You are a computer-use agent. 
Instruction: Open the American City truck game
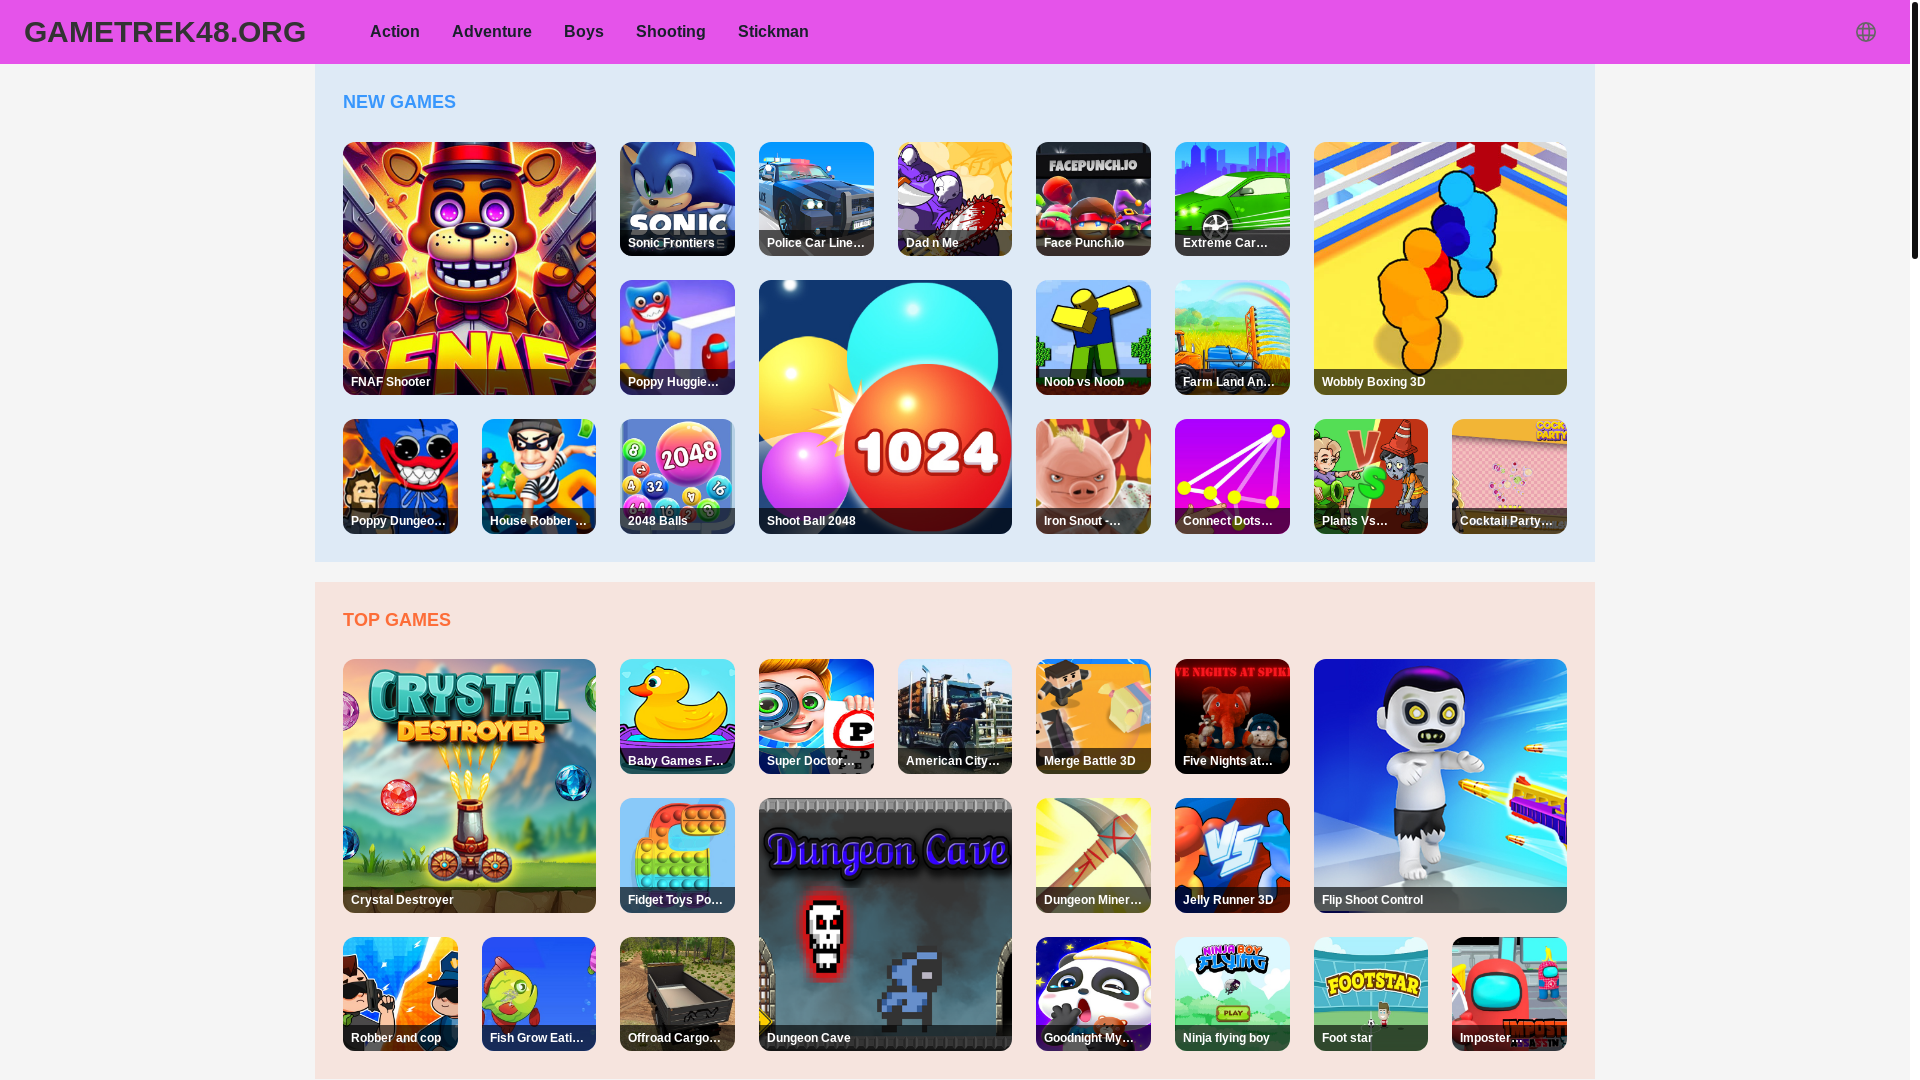tap(955, 716)
